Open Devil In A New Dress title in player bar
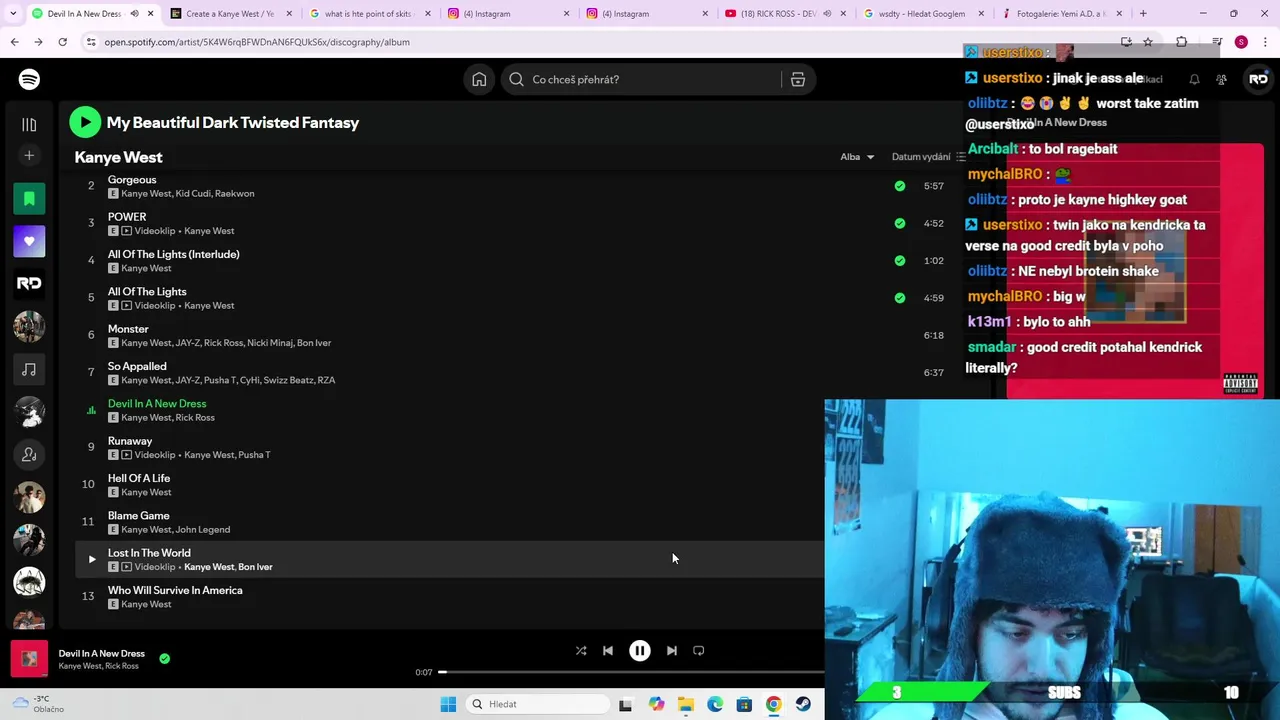Screen dimensions: 1280x720 click(101, 653)
